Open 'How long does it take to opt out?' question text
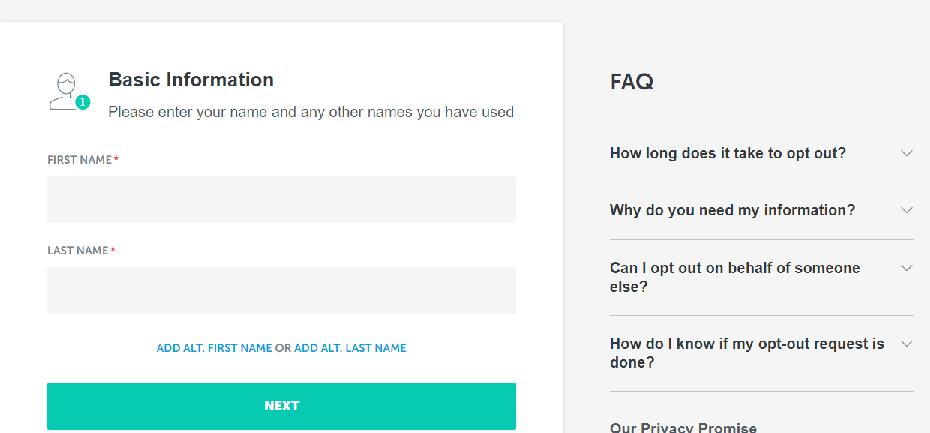Image resolution: width=930 pixels, height=433 pixels. (x=728, y=153)
